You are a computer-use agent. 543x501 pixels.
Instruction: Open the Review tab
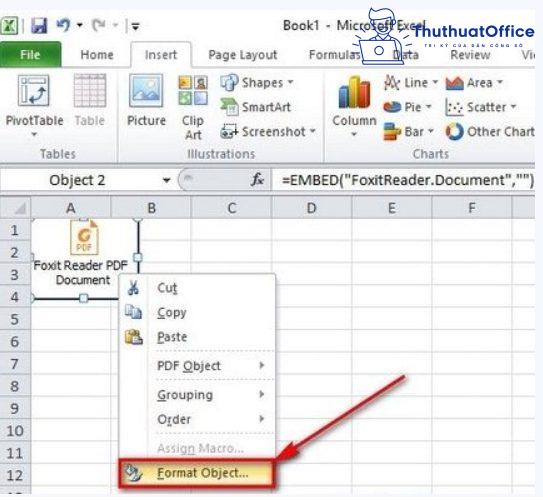coord(470,55)
